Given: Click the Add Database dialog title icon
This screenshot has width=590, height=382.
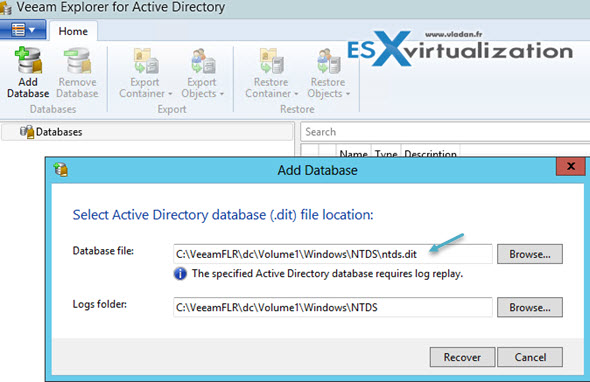Looking at the screenshot, I should [61, 170].
